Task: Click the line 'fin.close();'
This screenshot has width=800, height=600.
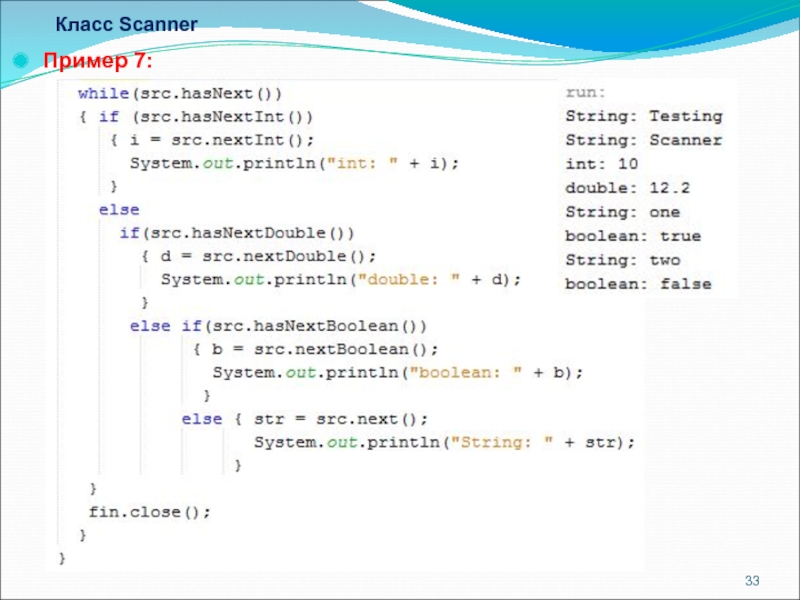Action: tap(149, 512)
